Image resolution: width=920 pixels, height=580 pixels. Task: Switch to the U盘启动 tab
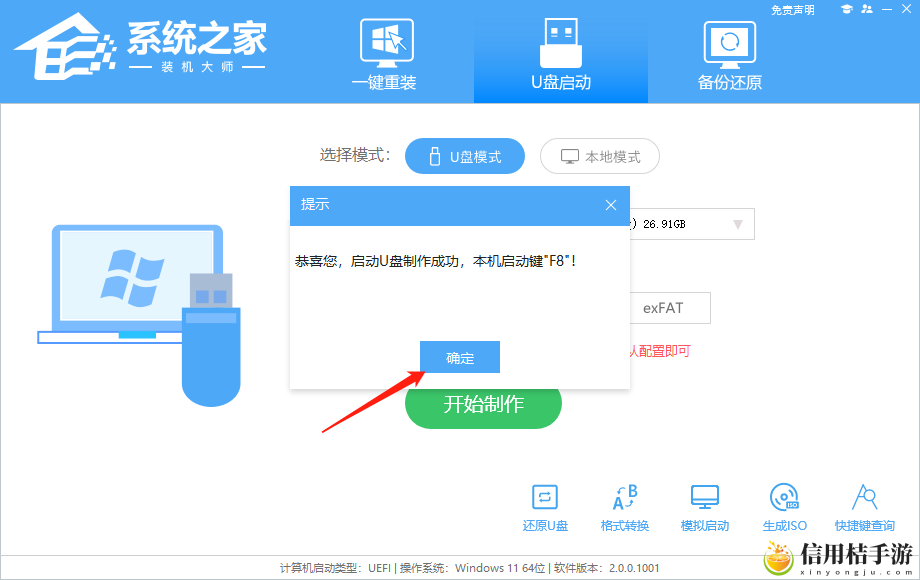560,54
